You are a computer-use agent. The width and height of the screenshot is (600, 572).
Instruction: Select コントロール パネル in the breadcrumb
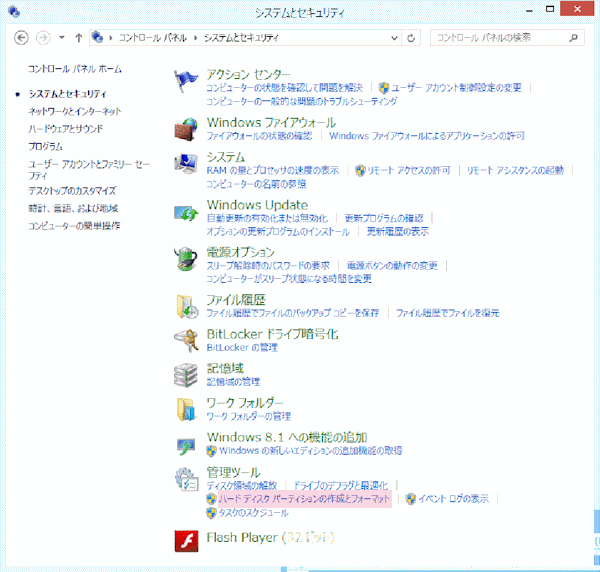[153, 38]
